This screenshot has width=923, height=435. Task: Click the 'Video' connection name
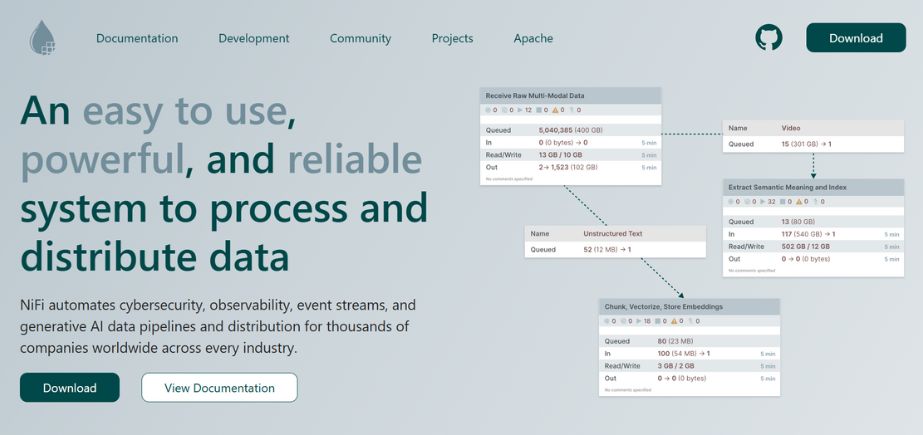pos(791,128)
